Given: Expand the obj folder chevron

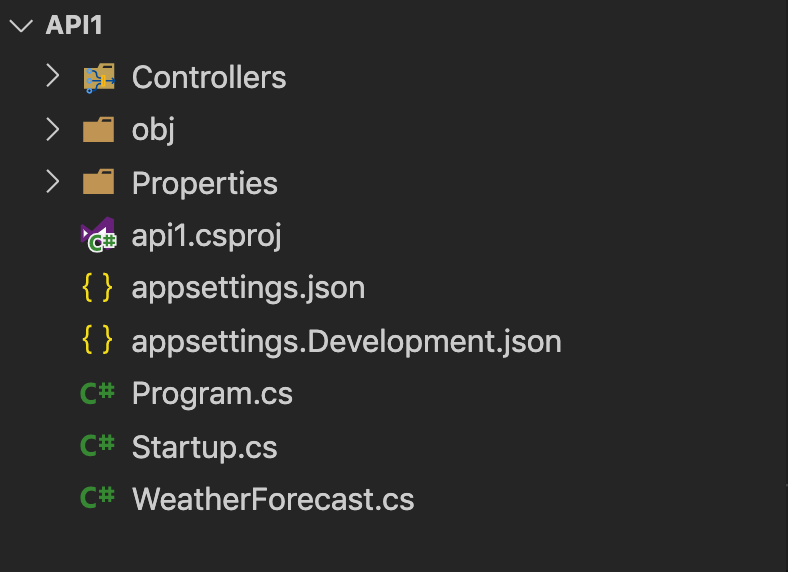Looking at the screenshot, I should tap(53, 130).
